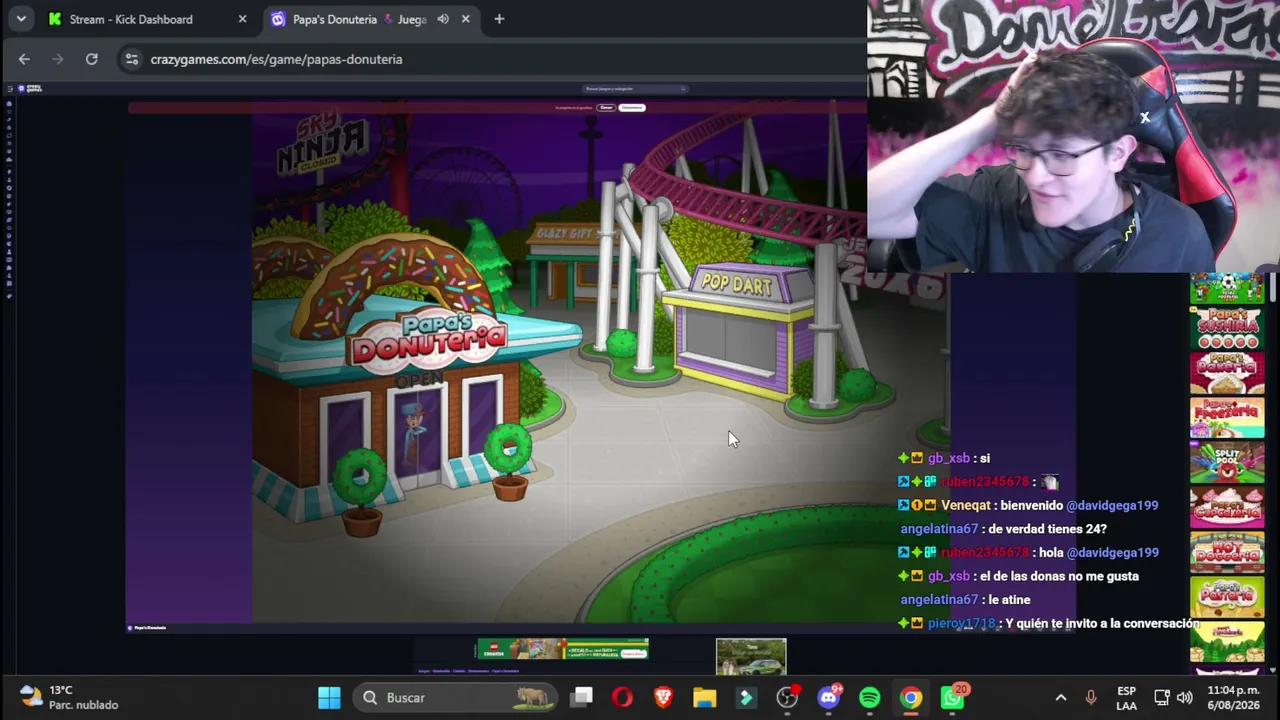Open a new browser tab
1280x720 pixels.
[499, 19]
